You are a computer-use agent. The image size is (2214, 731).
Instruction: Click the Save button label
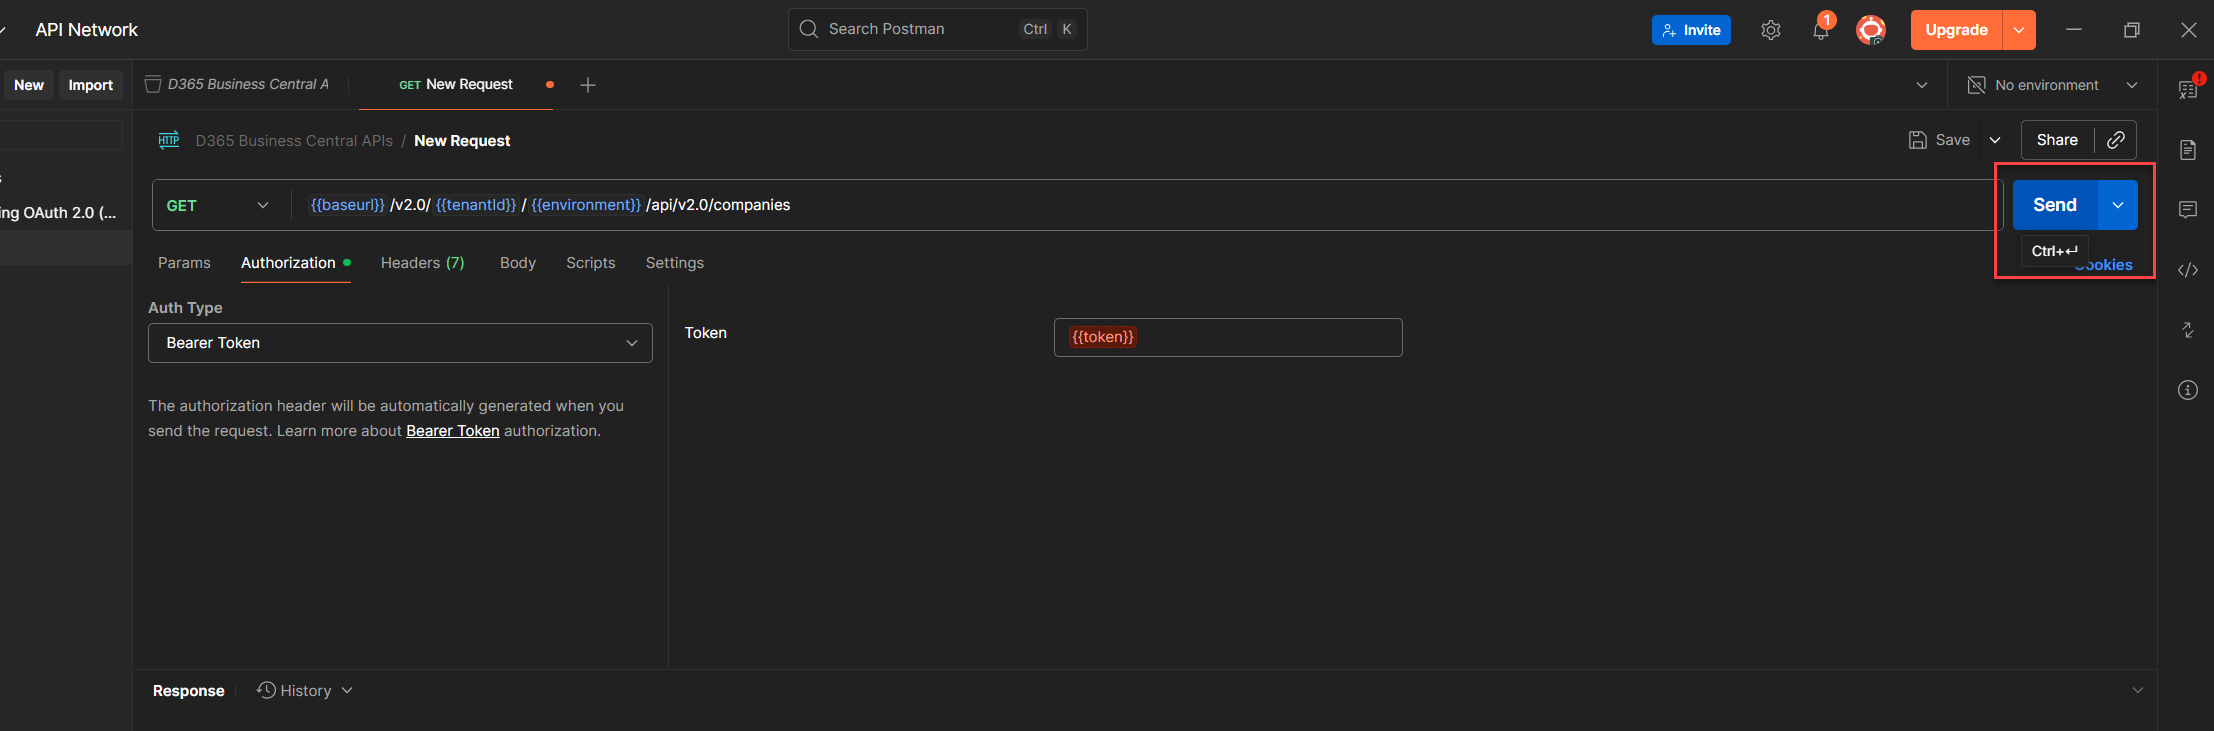(x=1953, y=140)
